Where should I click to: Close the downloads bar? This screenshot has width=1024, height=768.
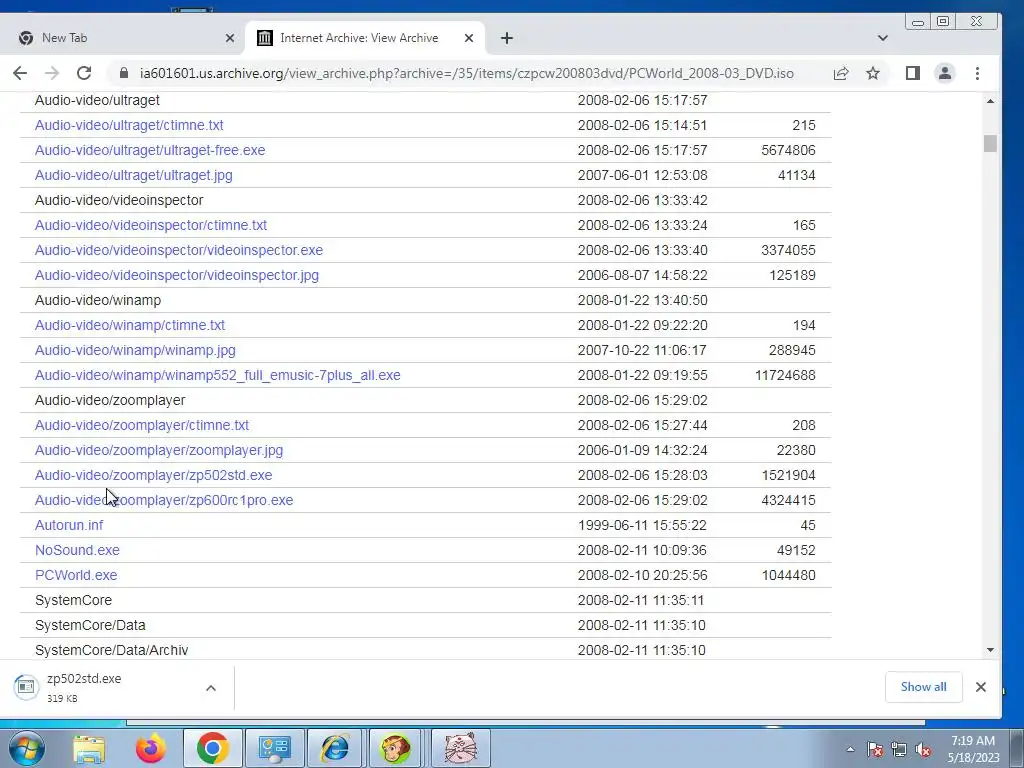click(x=981, y=687)
